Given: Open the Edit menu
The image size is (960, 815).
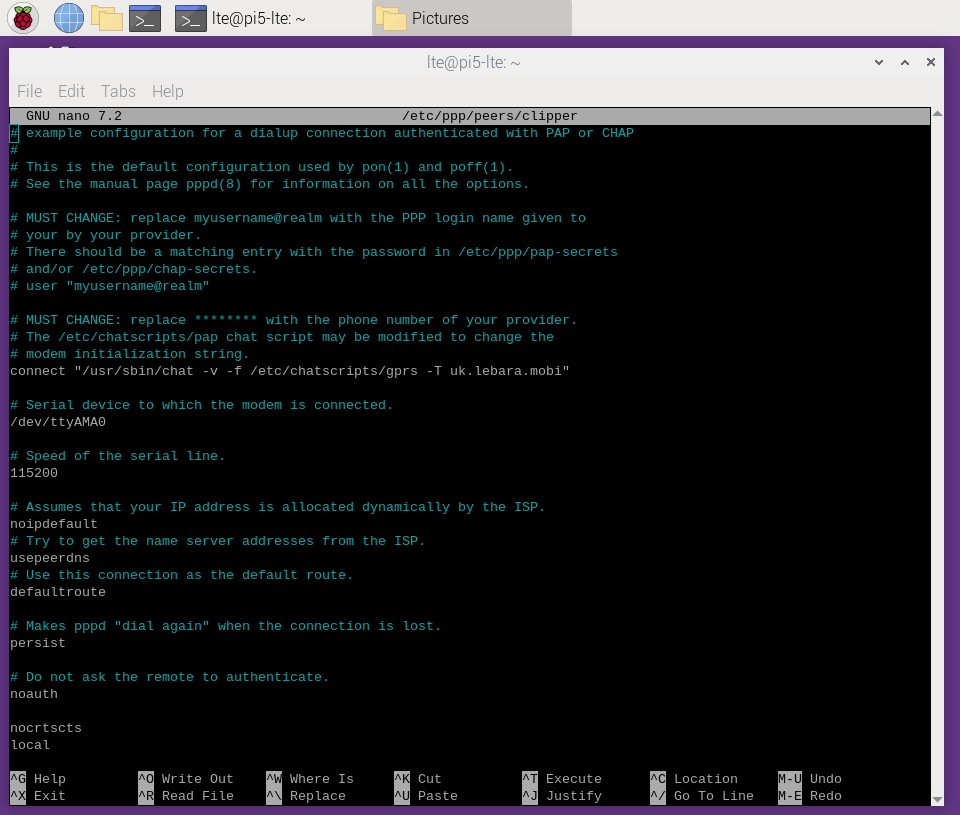Looking at the screenshot, I should pyautogui.click(x=71, y=91).
